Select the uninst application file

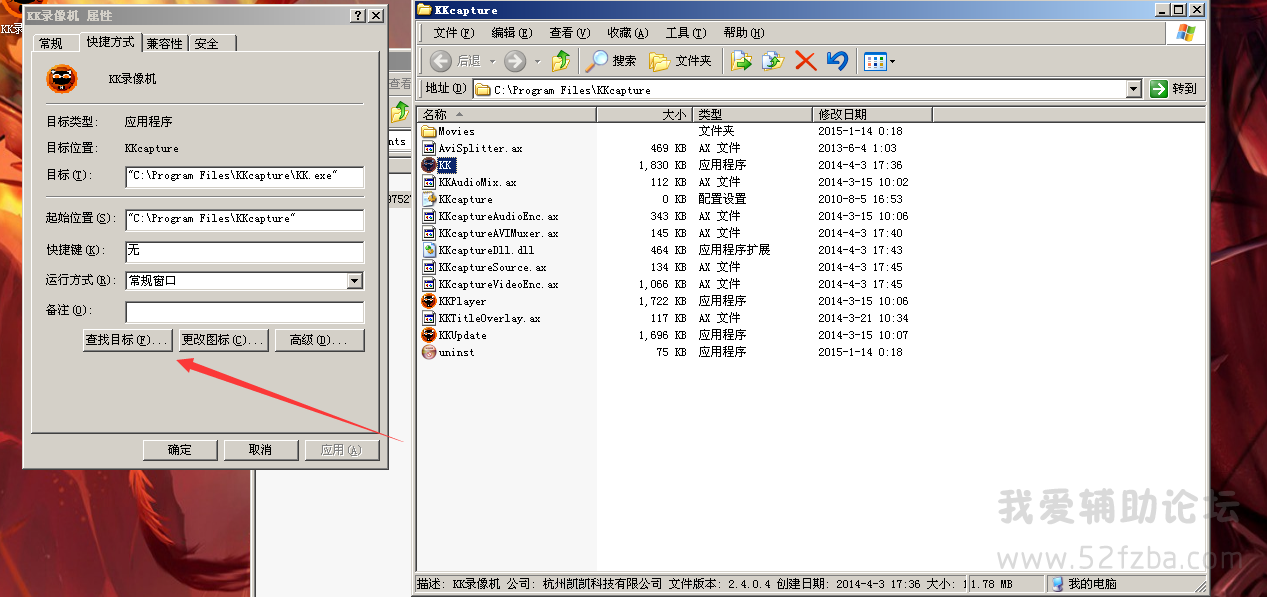click(455, 352)
